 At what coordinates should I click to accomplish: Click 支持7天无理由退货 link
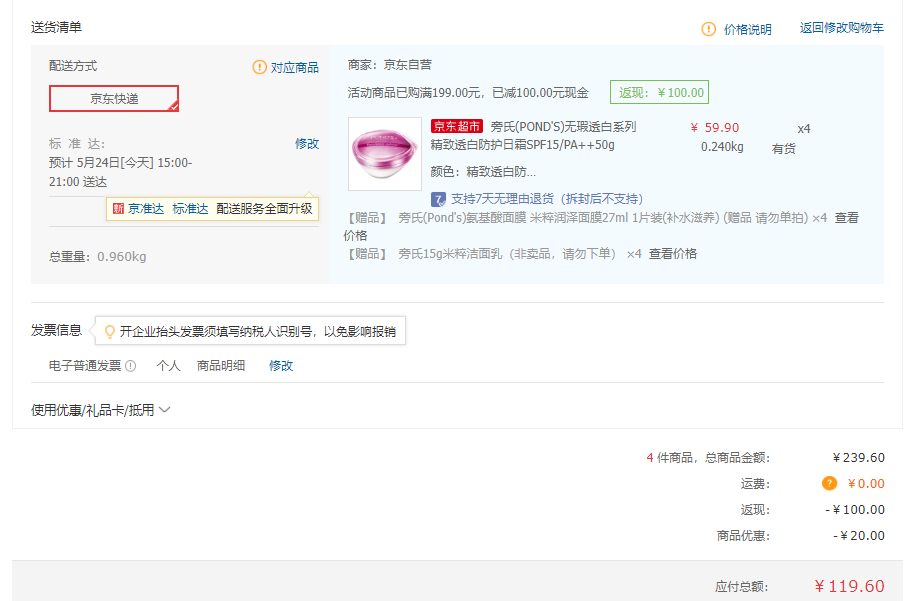[547, 199]
